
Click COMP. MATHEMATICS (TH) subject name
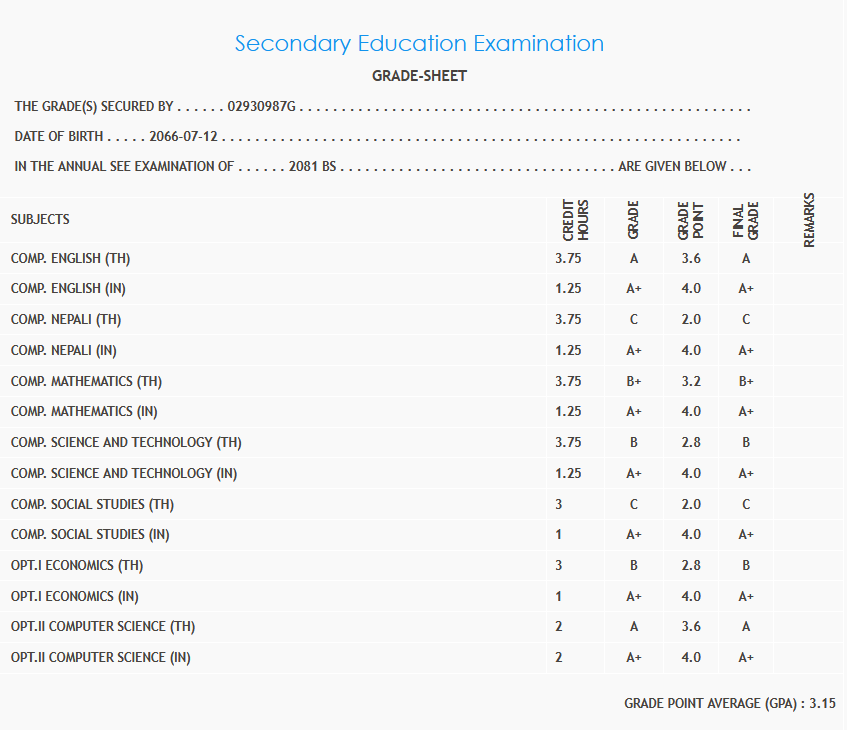click(x=86, y=381)
